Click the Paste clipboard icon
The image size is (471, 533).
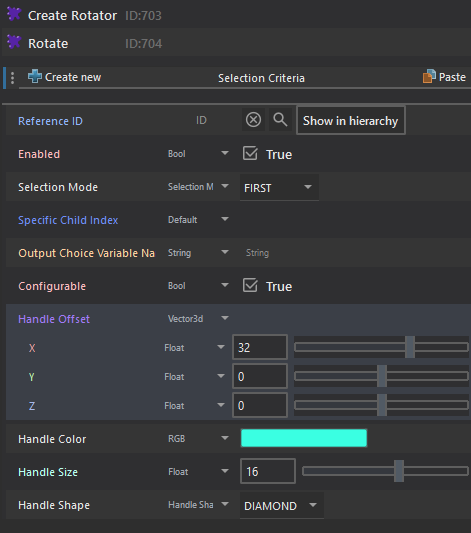click(429, 76)
